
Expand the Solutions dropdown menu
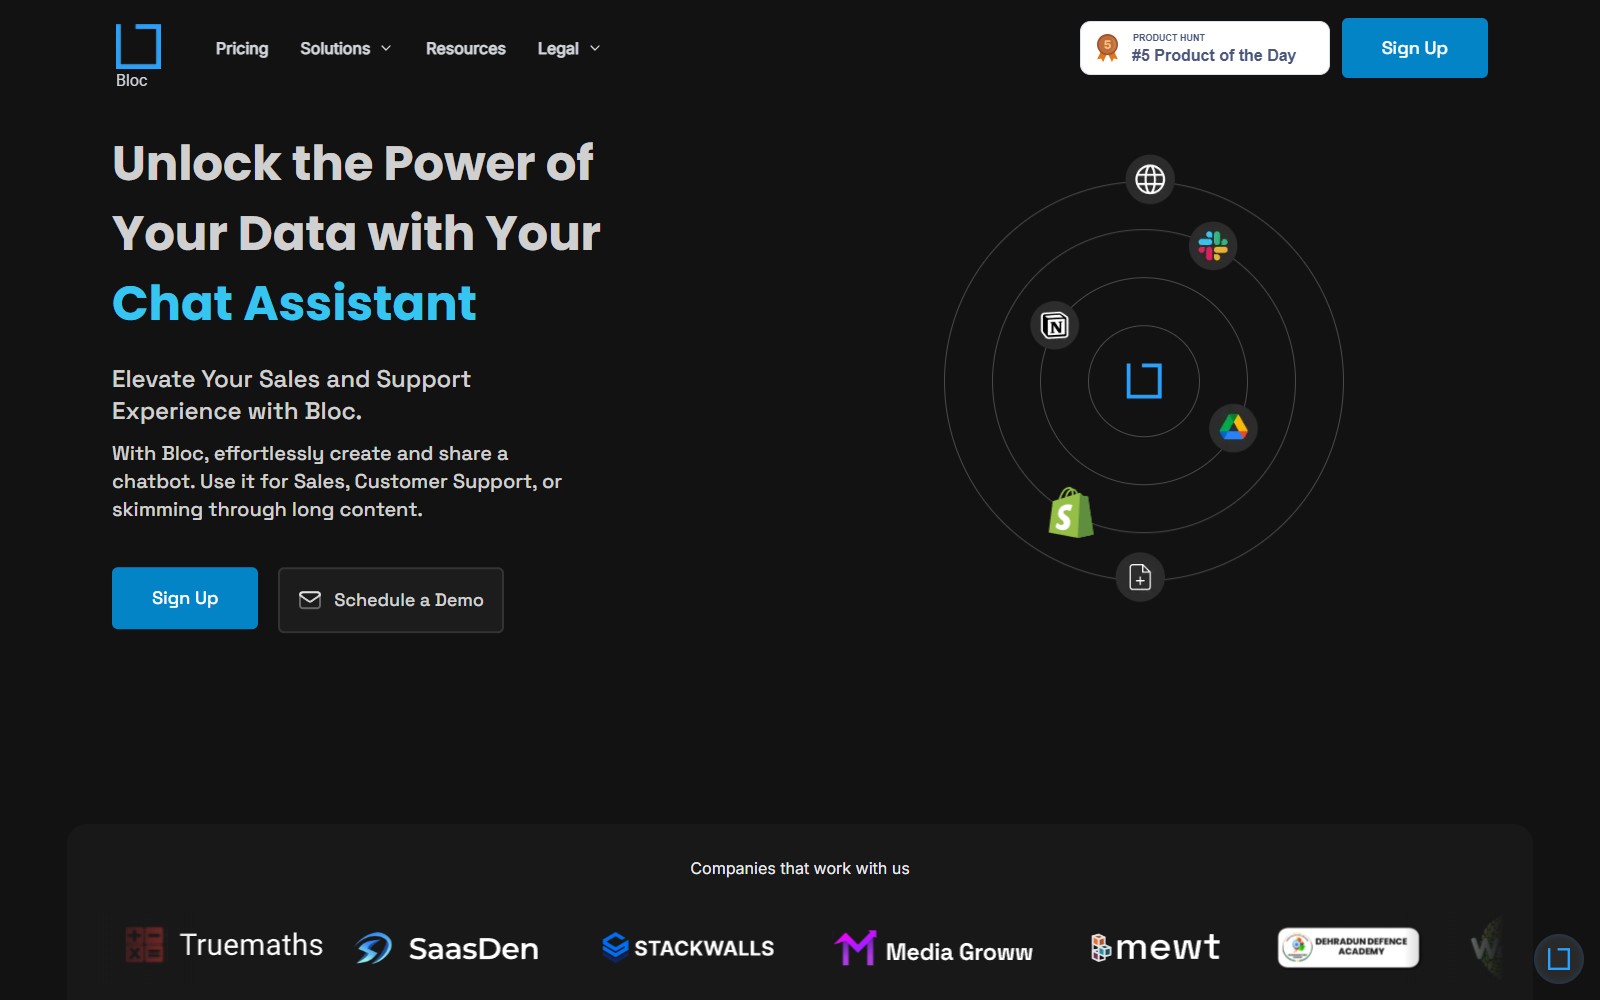pos(346,48)
